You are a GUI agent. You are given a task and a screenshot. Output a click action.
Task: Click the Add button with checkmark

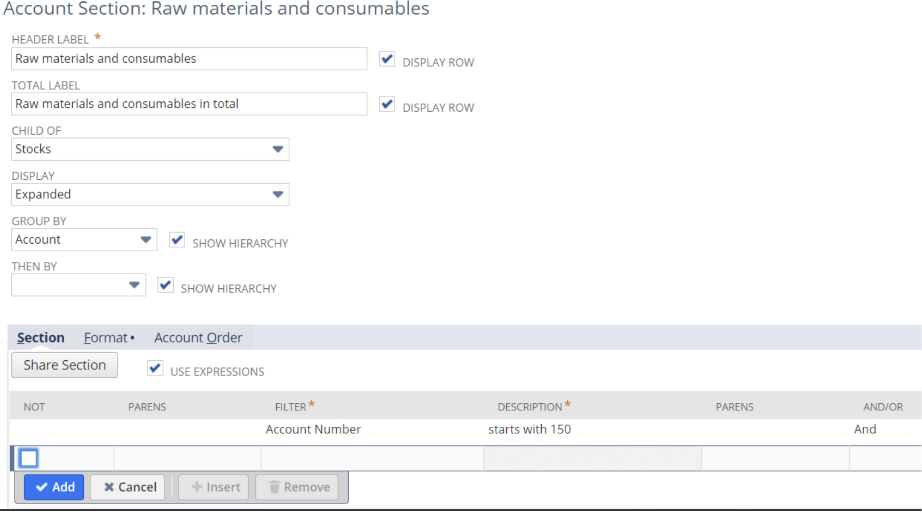pyautogui.click(x=54, y=487)
